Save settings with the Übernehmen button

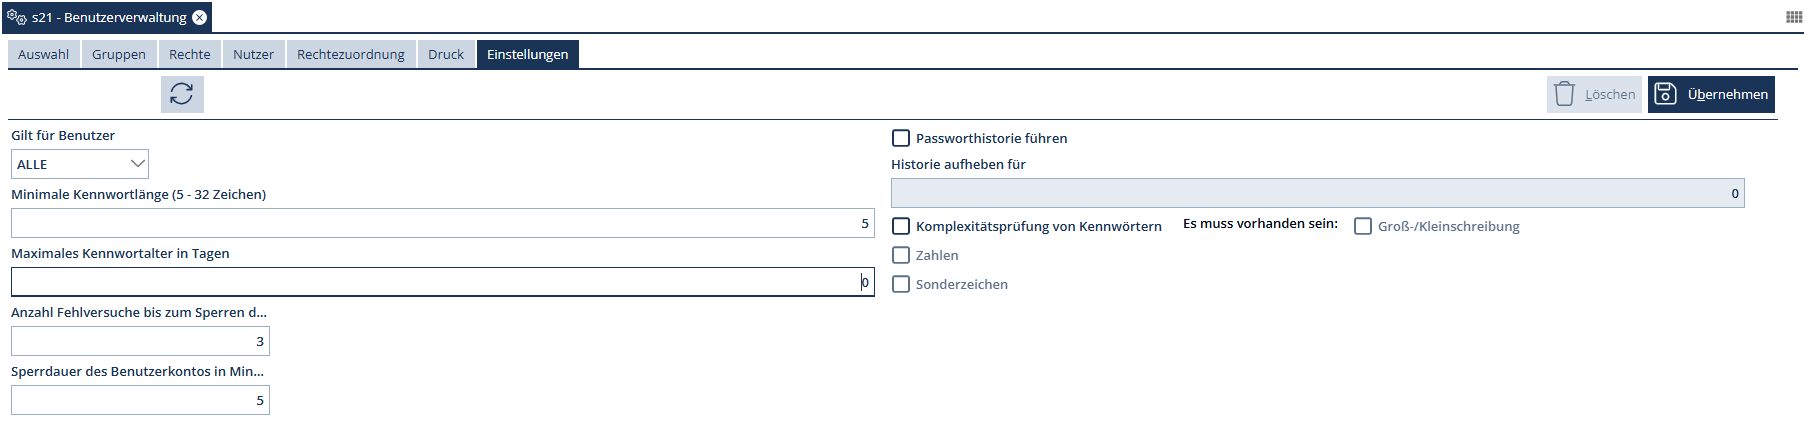(x=1711, y=94)
